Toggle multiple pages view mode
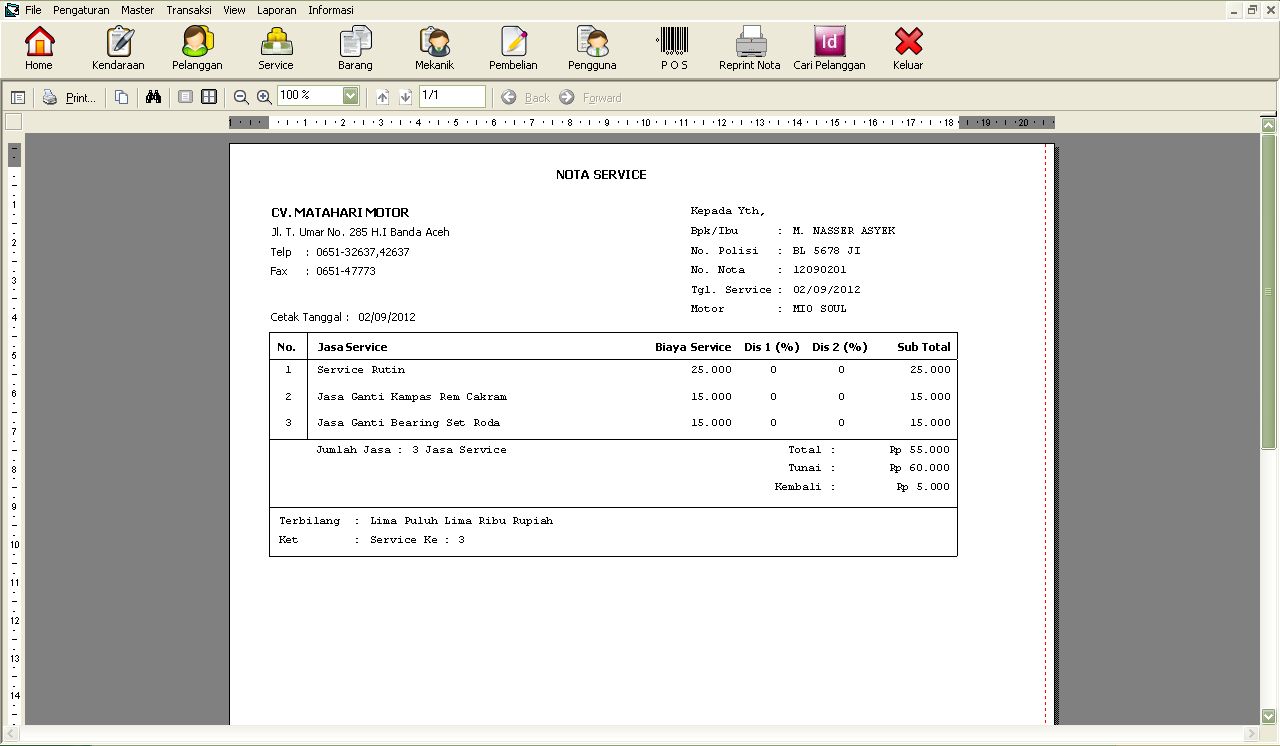The width and height of the screenshot is (1280, 746). 207,96
